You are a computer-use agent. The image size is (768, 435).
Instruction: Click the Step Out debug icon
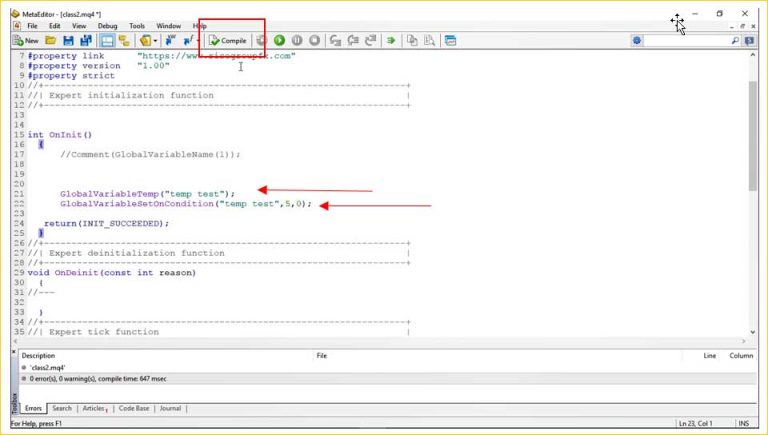pyautogui.click(x=371, y=41)
